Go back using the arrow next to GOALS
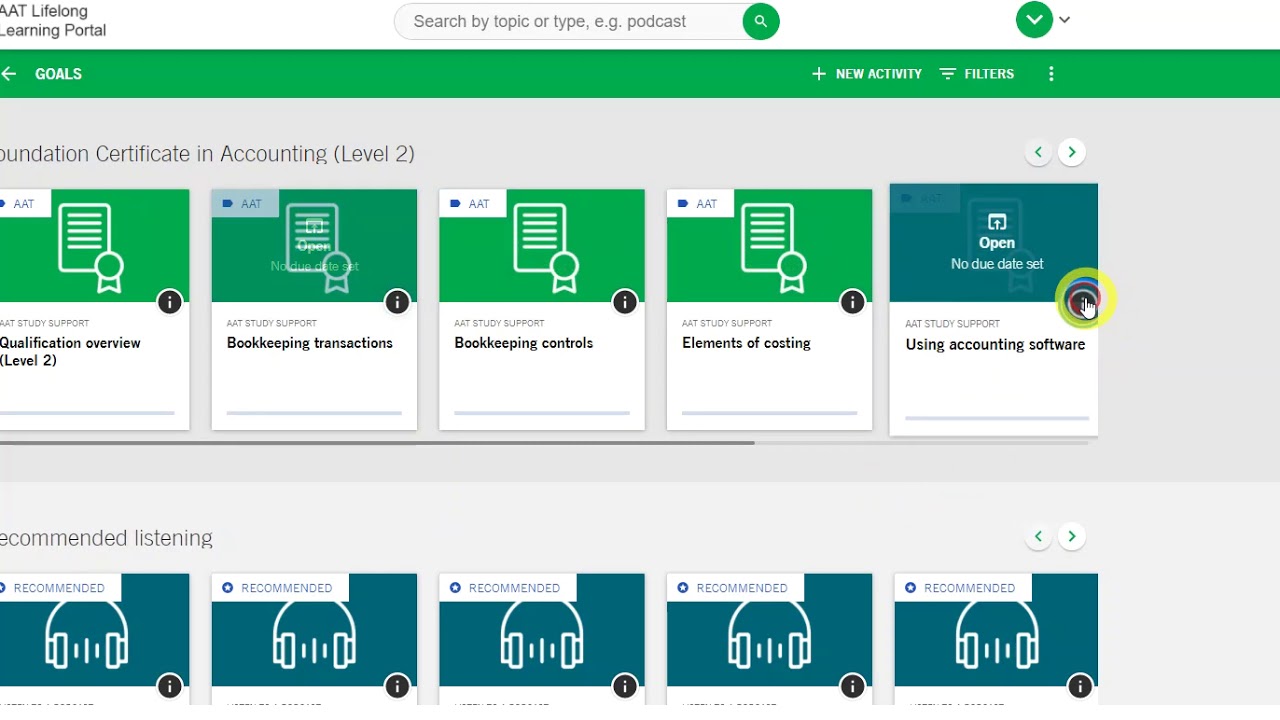This screenshot has height=720, width=1280. pos(8,74)
